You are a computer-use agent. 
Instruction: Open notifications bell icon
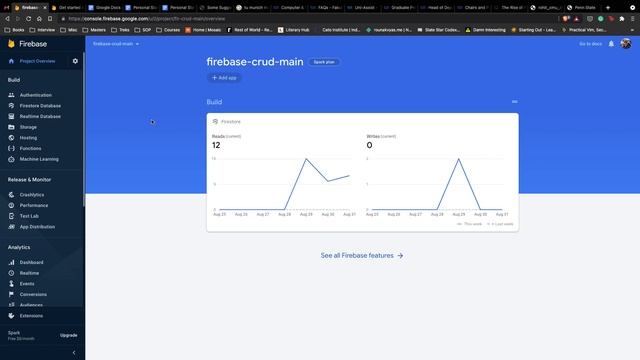(611, 44)
